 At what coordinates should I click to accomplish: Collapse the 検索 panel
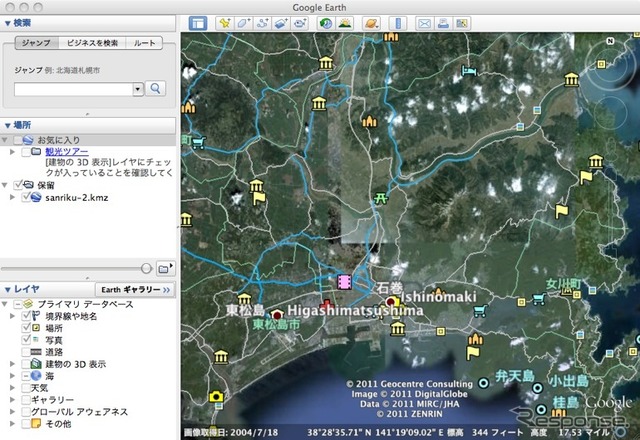tap(7, 23)
